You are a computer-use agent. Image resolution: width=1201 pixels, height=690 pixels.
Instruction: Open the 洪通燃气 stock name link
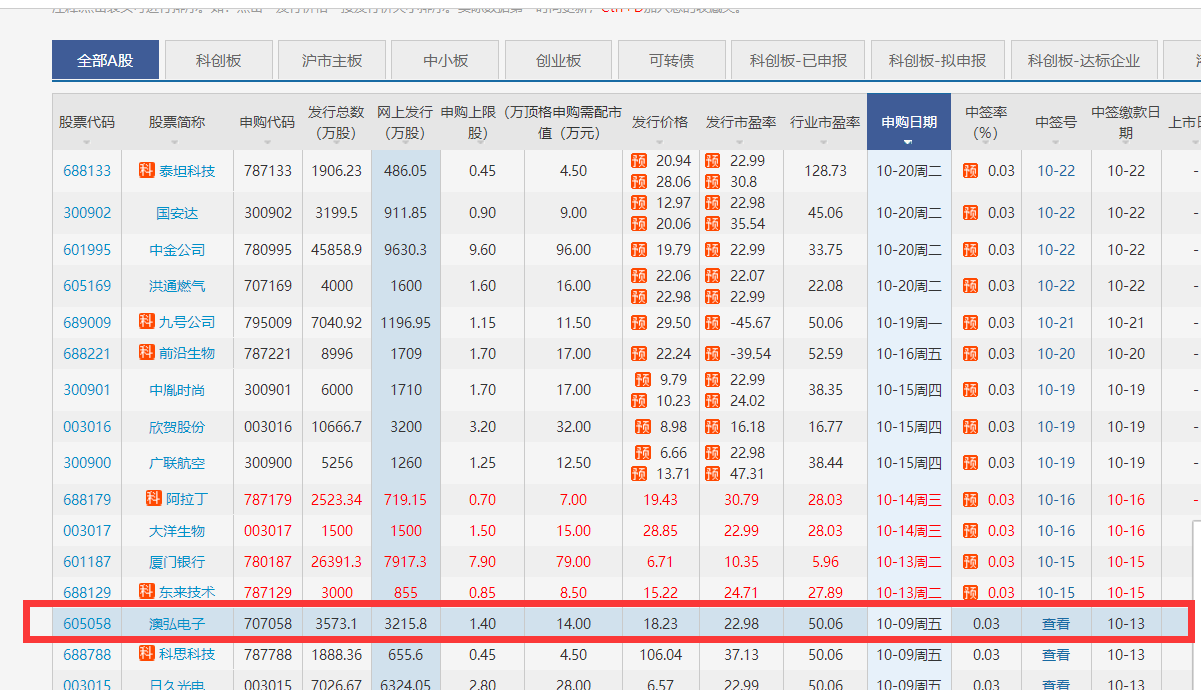177,286
